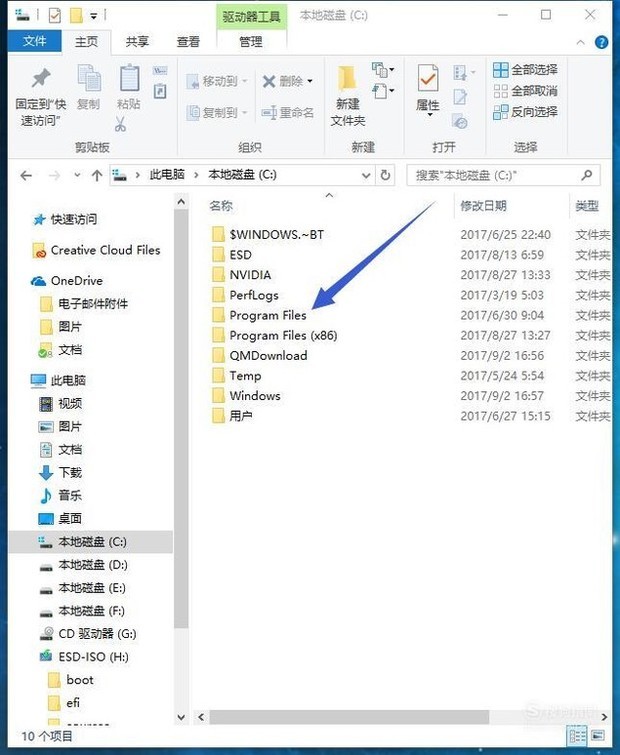Select the $WINDOWS.~BT folder
This screenshot has width=620, height=755.
point(268,234)
